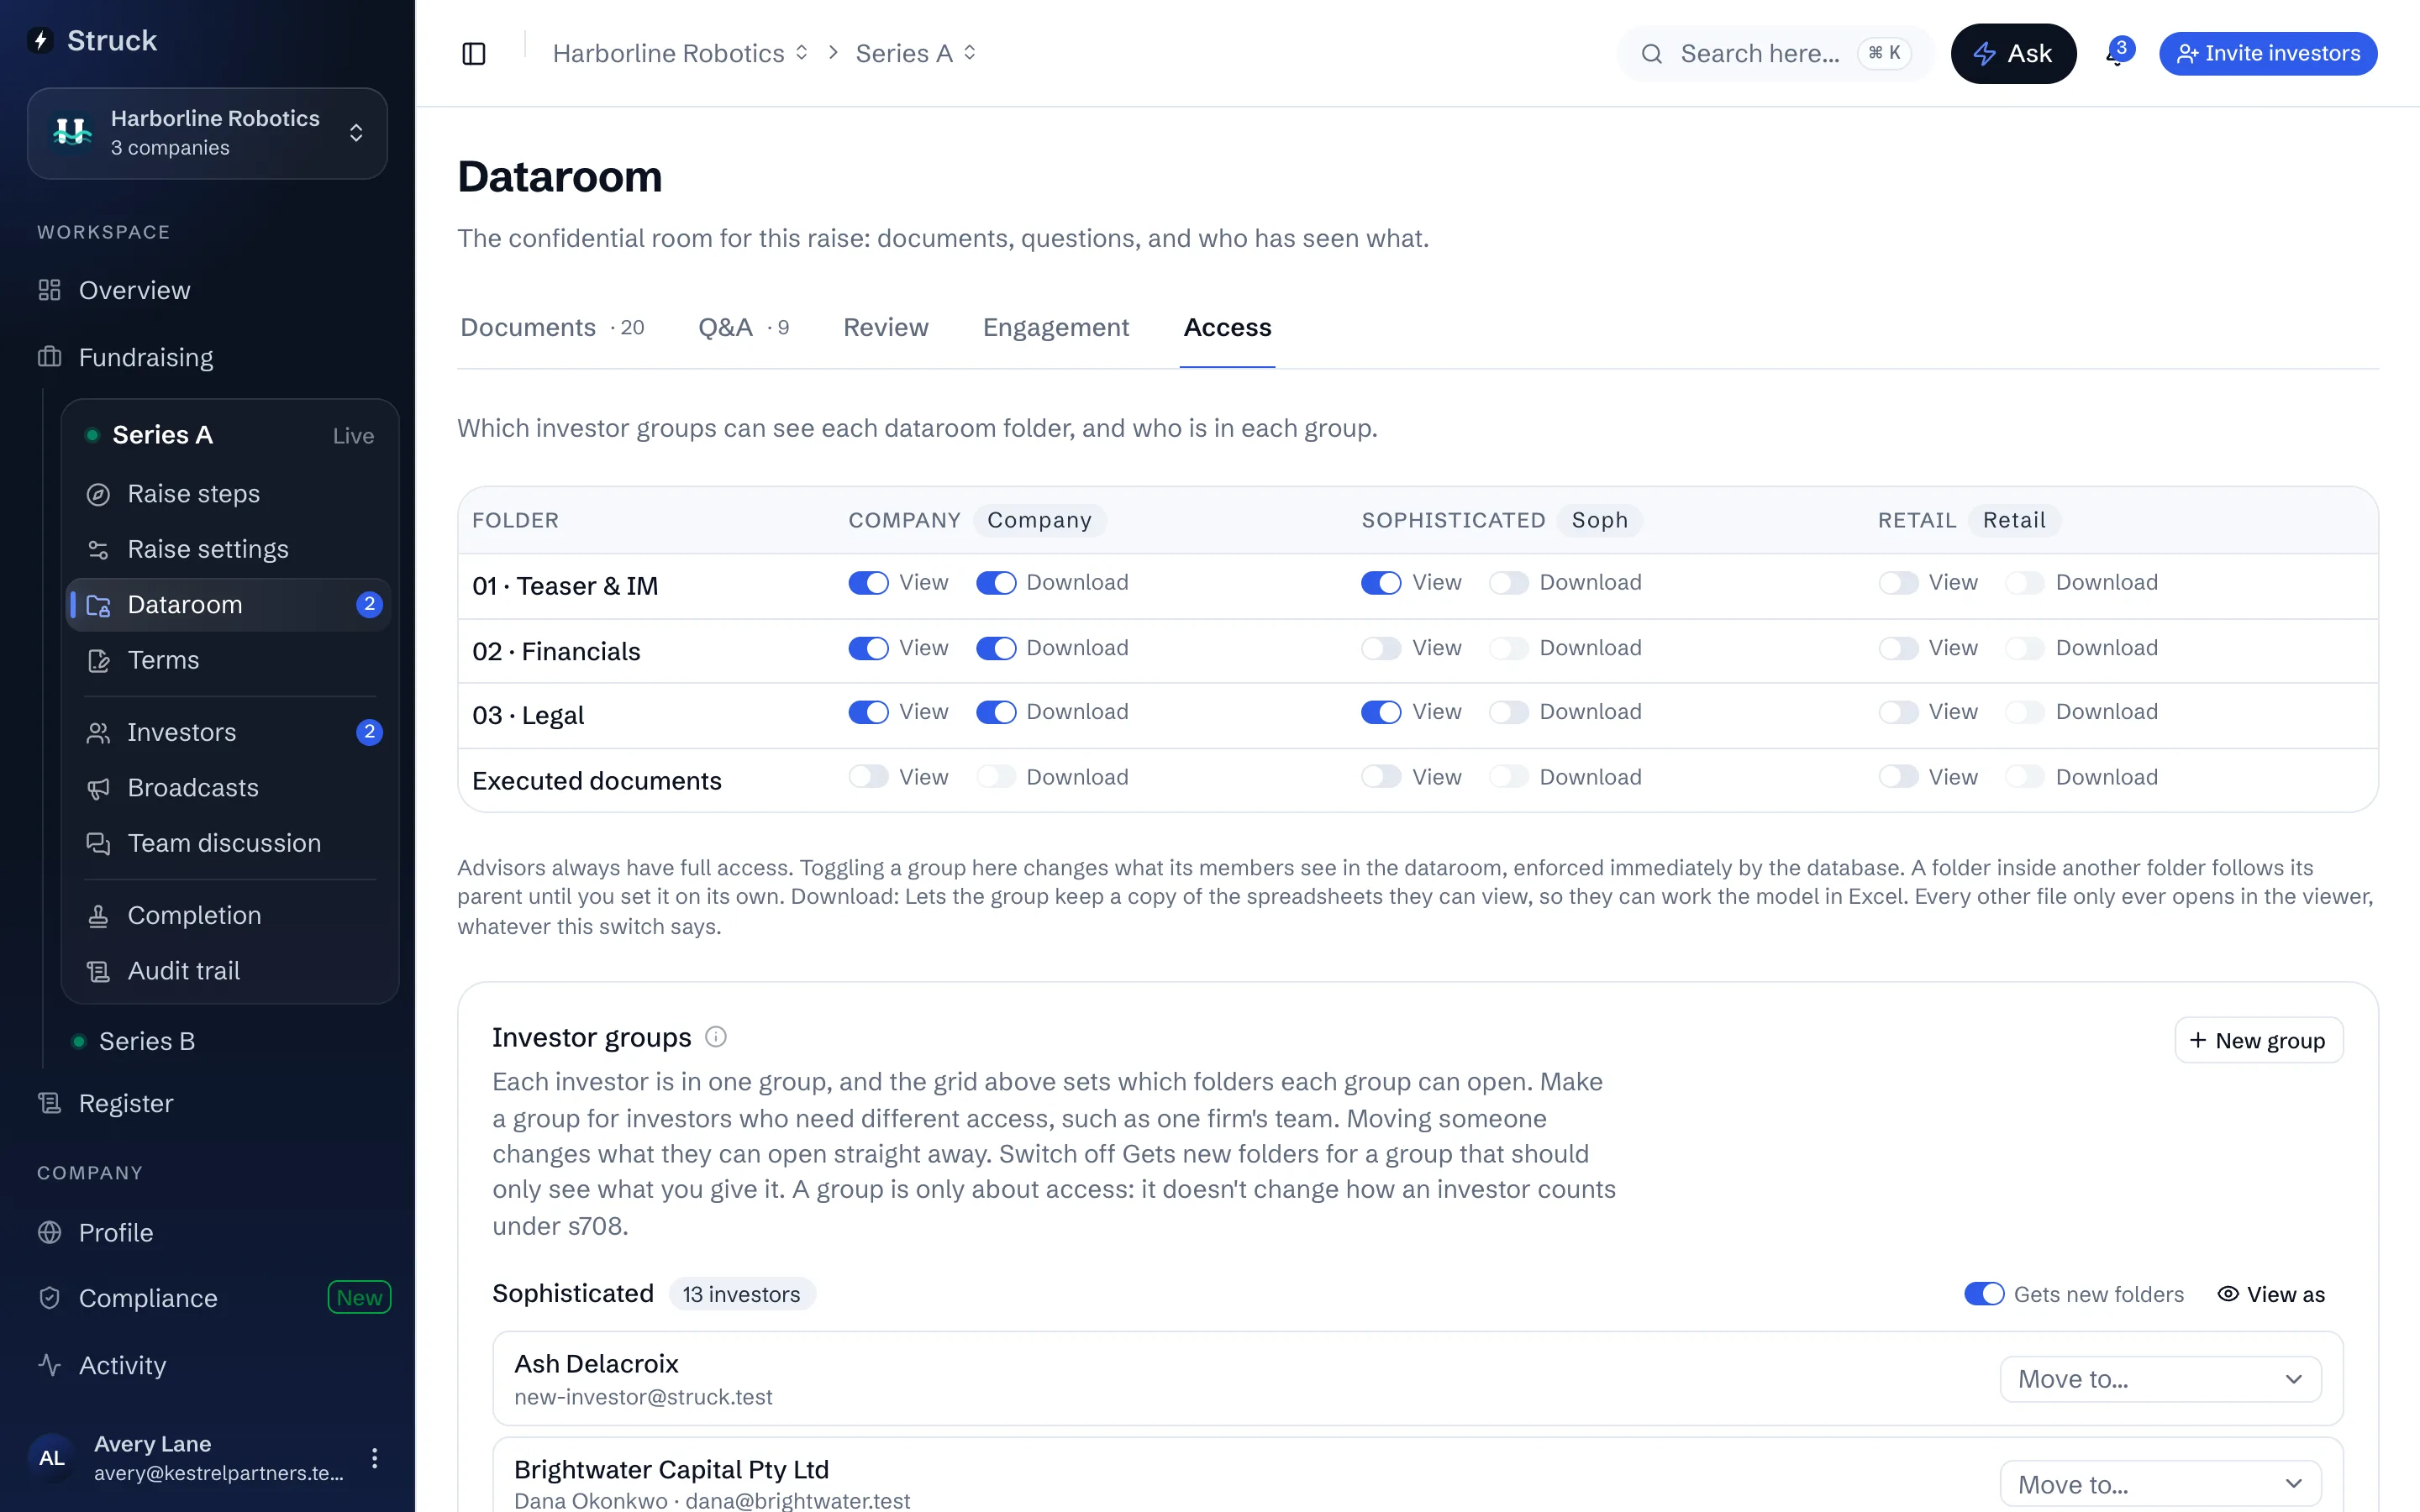Enable Sophisticated View for Financials
This screenshot has width=2420, height=1512.
tap(1381, 648)
